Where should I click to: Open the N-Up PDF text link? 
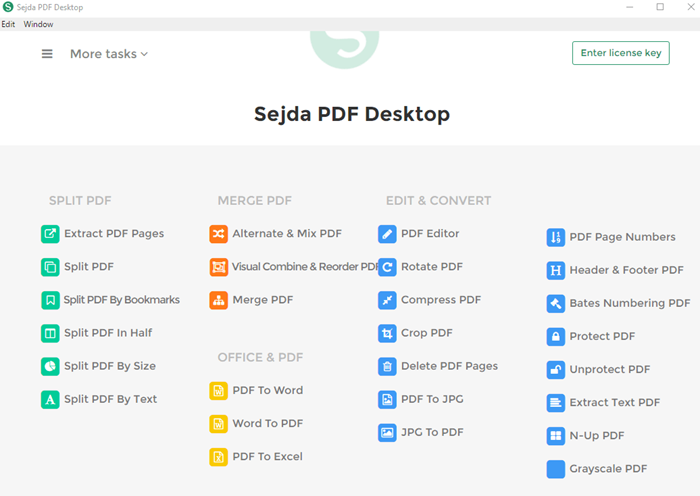[x=597, y=435]
